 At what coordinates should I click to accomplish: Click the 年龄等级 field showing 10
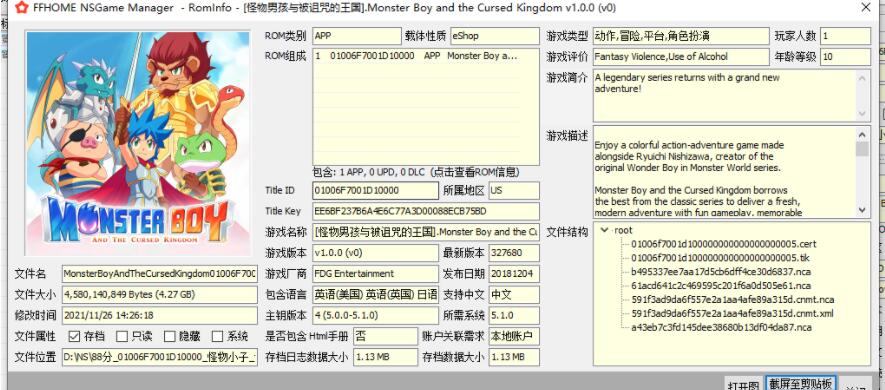pos(845,56)
